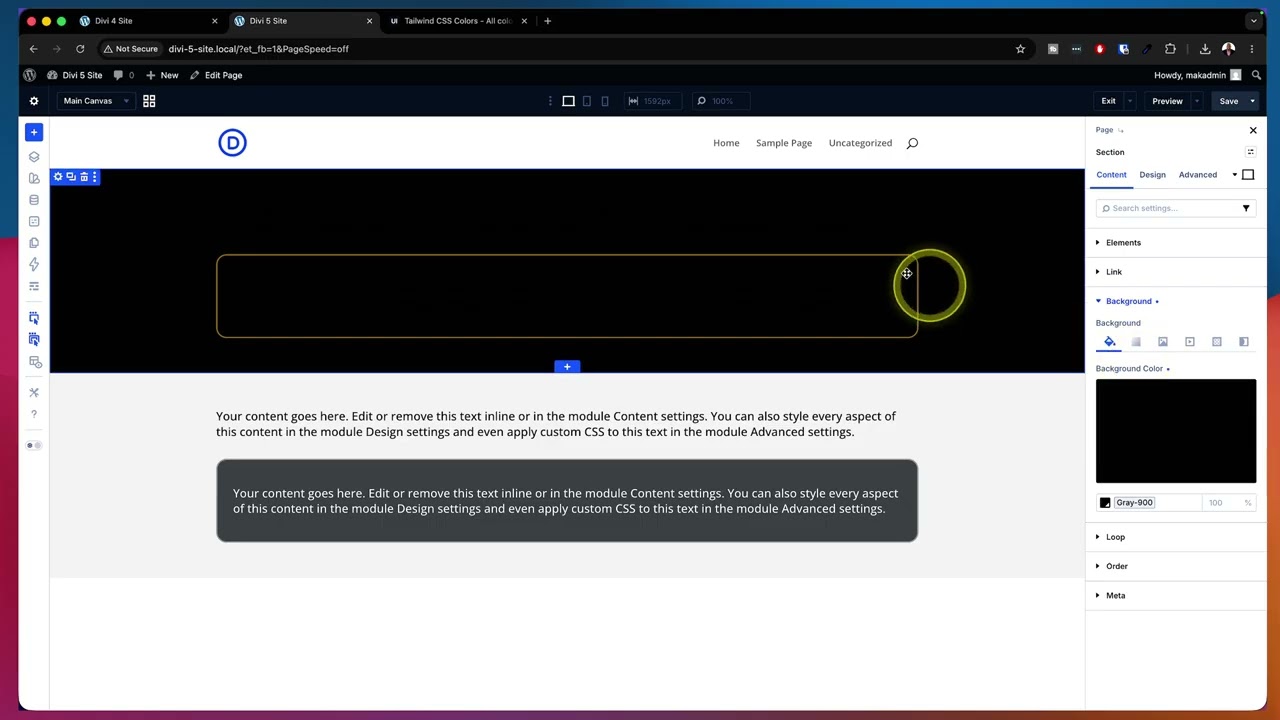The width and height of the screenshot is (1280, 720).
Task: Close the Section settings panel
Action: coord(1253,130)
